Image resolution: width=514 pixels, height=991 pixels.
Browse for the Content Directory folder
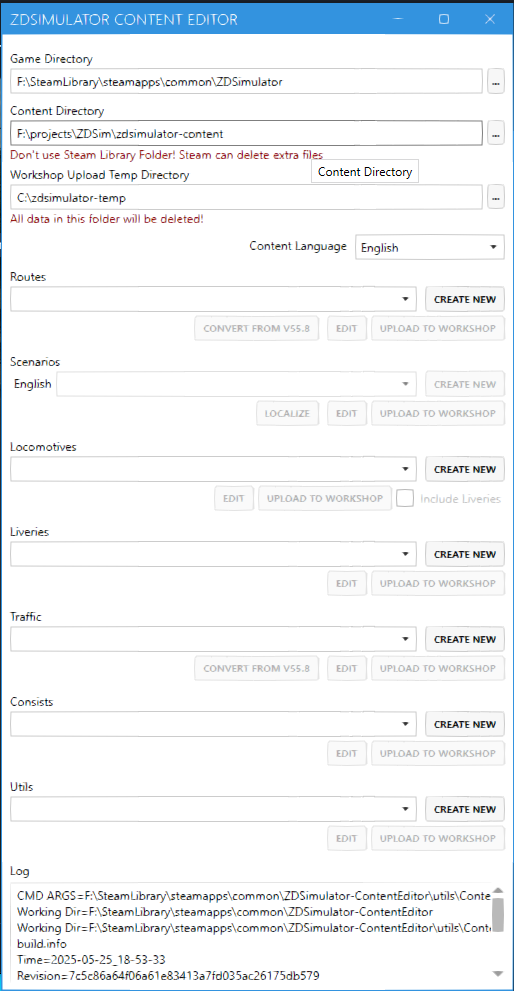(496, 133)
